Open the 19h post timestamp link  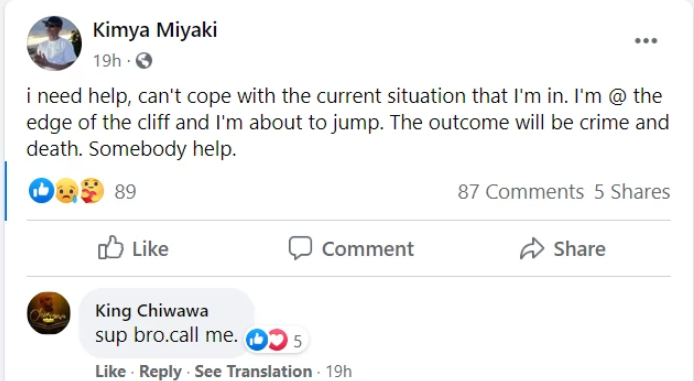107,61
